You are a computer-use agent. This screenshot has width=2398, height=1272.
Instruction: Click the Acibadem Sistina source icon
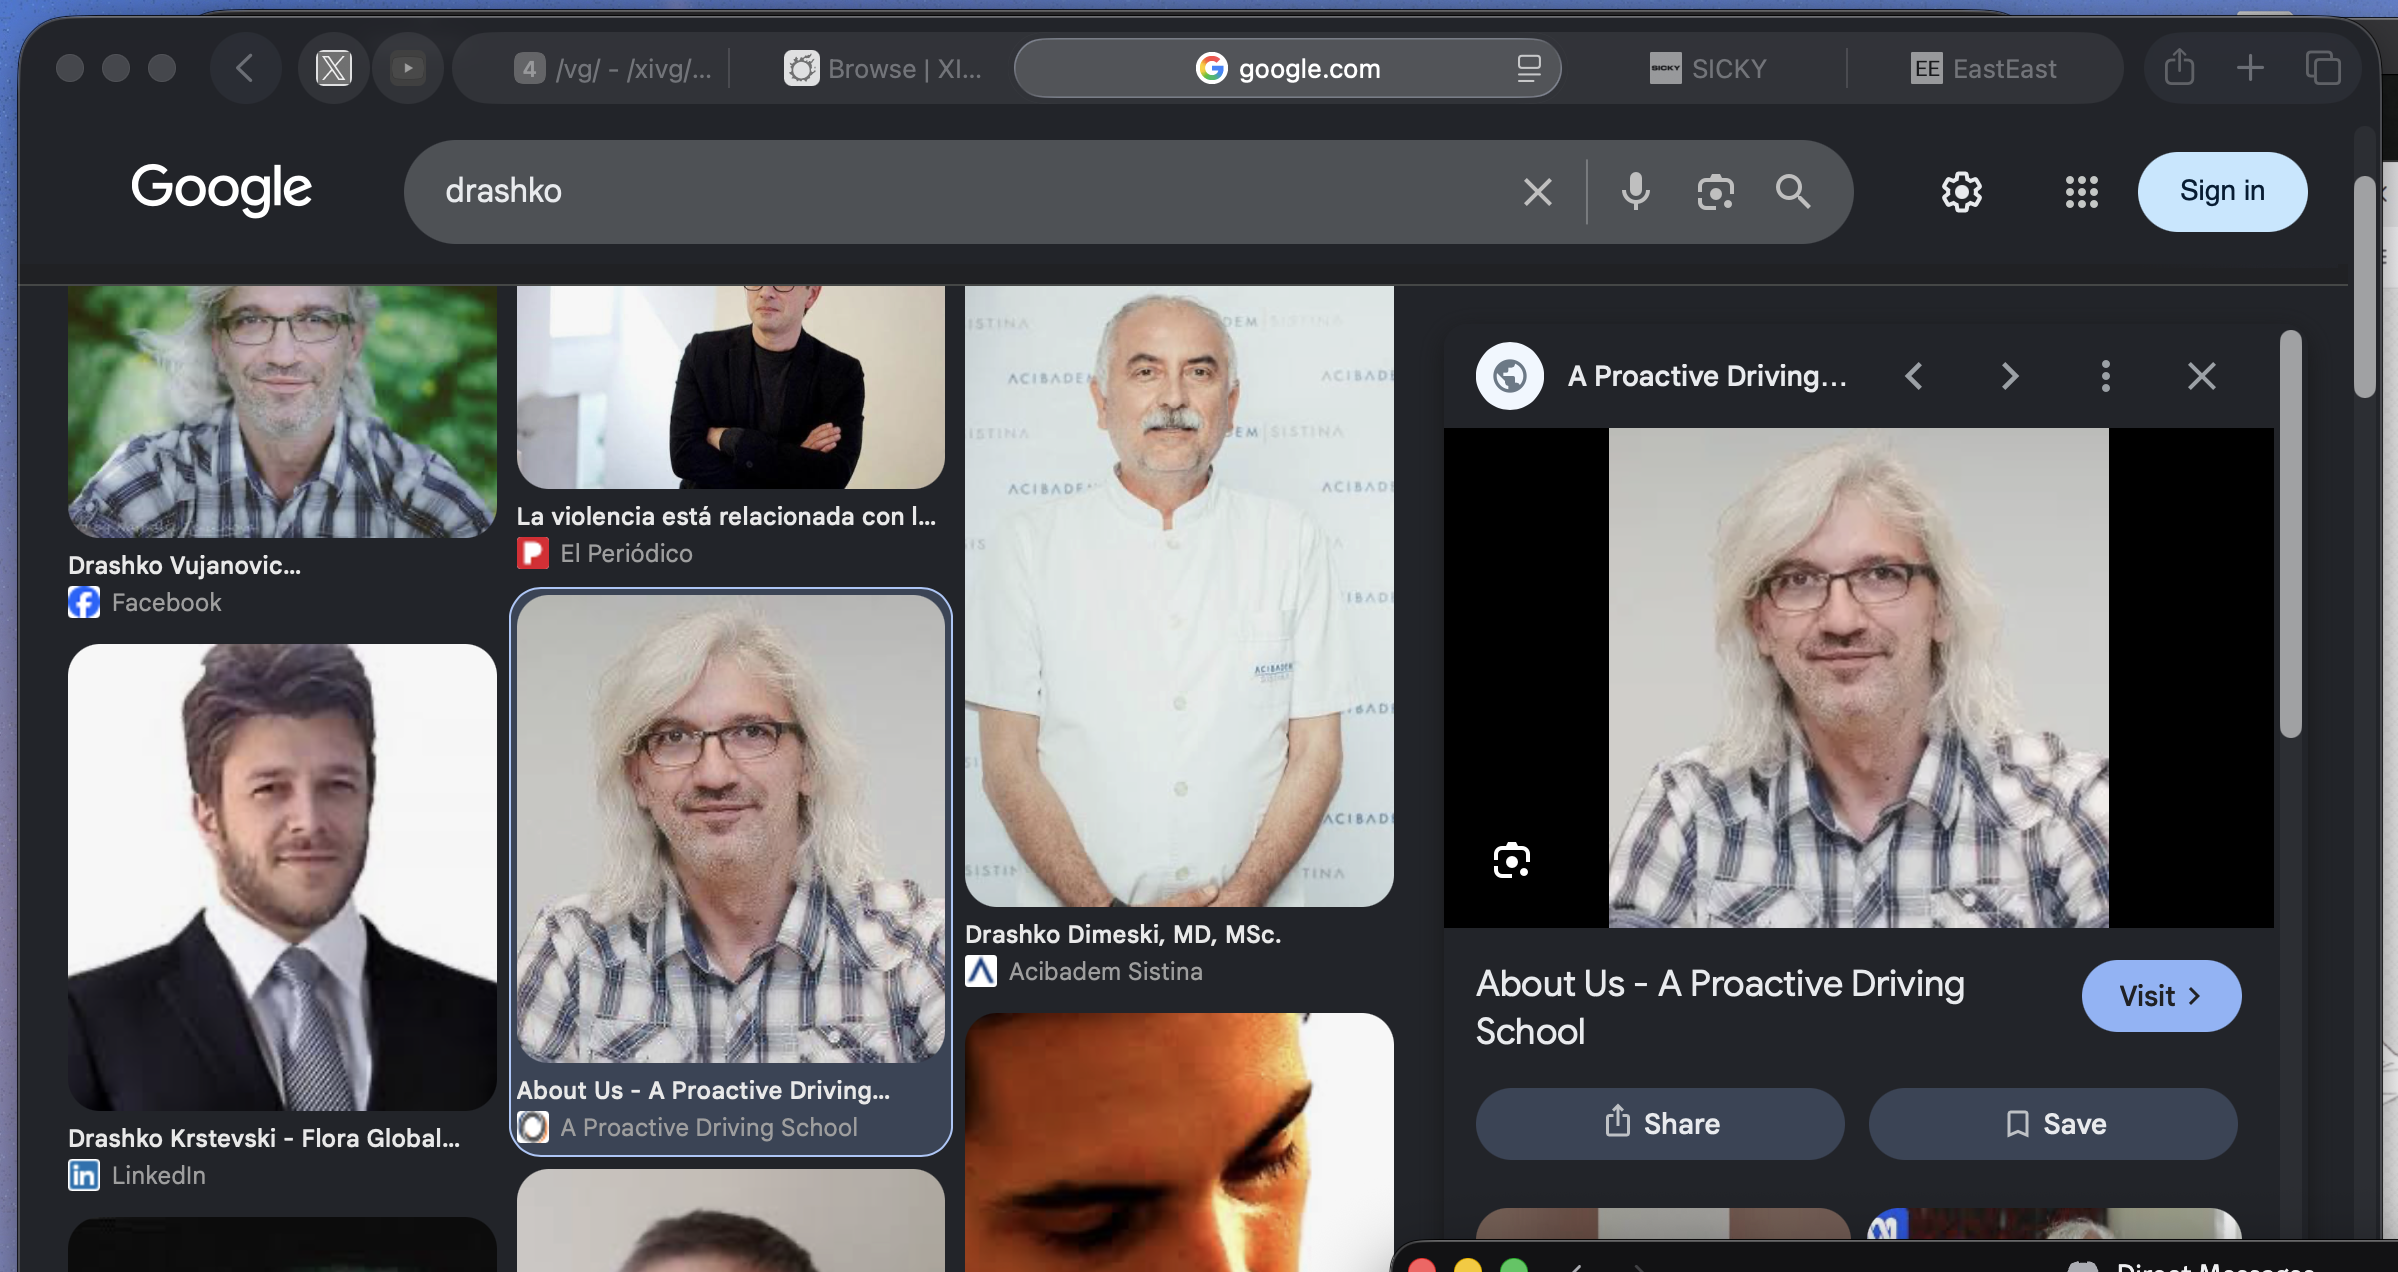(x=981, y=971)
